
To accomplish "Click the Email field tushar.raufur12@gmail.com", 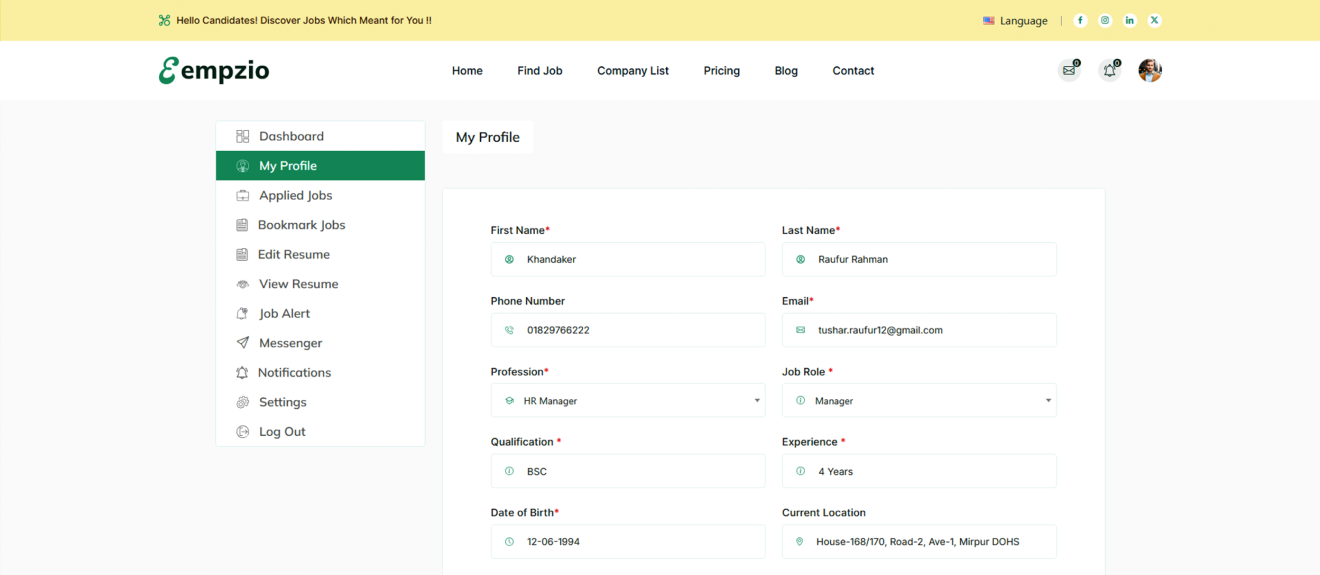I will pyautogui.click(x=919, y=330).
